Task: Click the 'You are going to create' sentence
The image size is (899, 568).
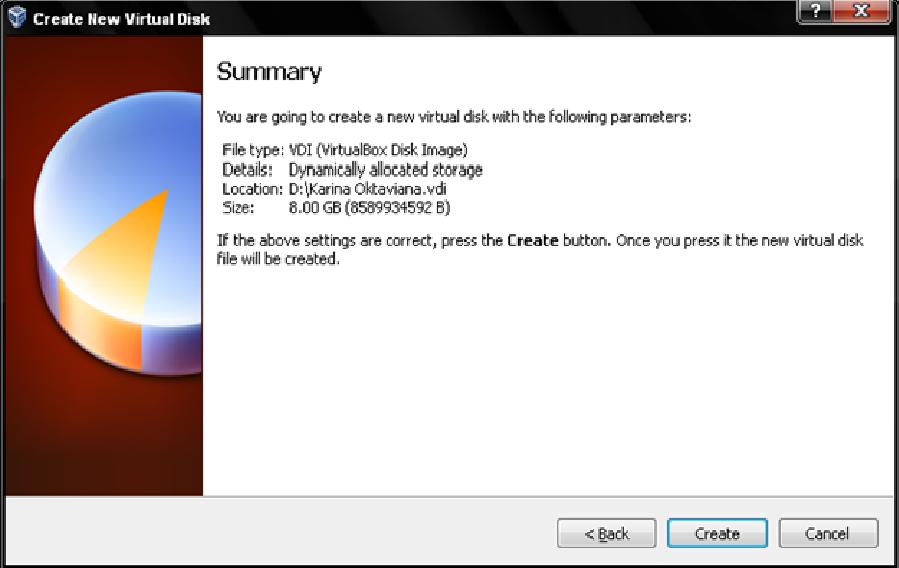Action: (x=454, y=117)
